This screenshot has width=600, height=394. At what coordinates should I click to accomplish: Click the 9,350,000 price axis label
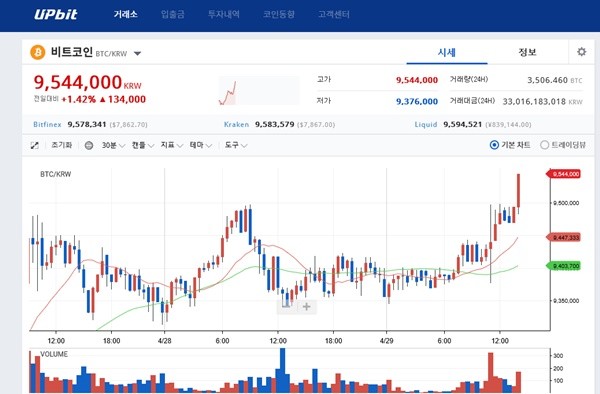pyautogui.click(x=566, y=301)
